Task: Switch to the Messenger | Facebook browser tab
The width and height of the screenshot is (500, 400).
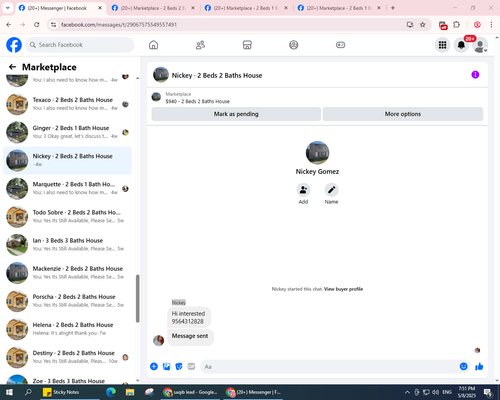Action: pyautogui.click(x=61, y=8)
